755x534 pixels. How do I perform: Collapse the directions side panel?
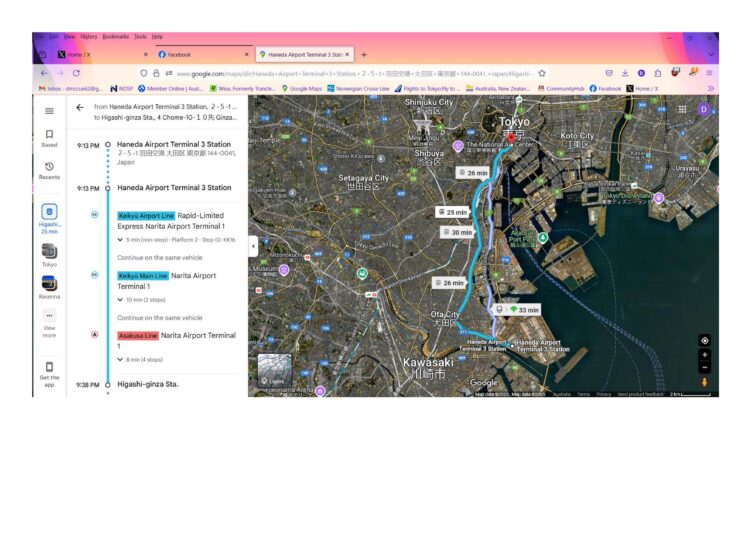pos(252,246)
